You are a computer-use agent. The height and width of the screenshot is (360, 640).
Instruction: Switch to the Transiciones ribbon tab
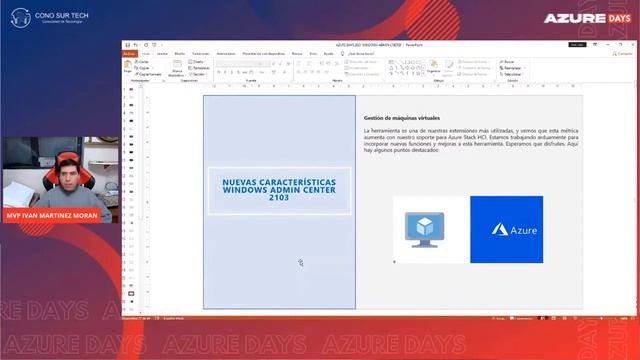200,53
